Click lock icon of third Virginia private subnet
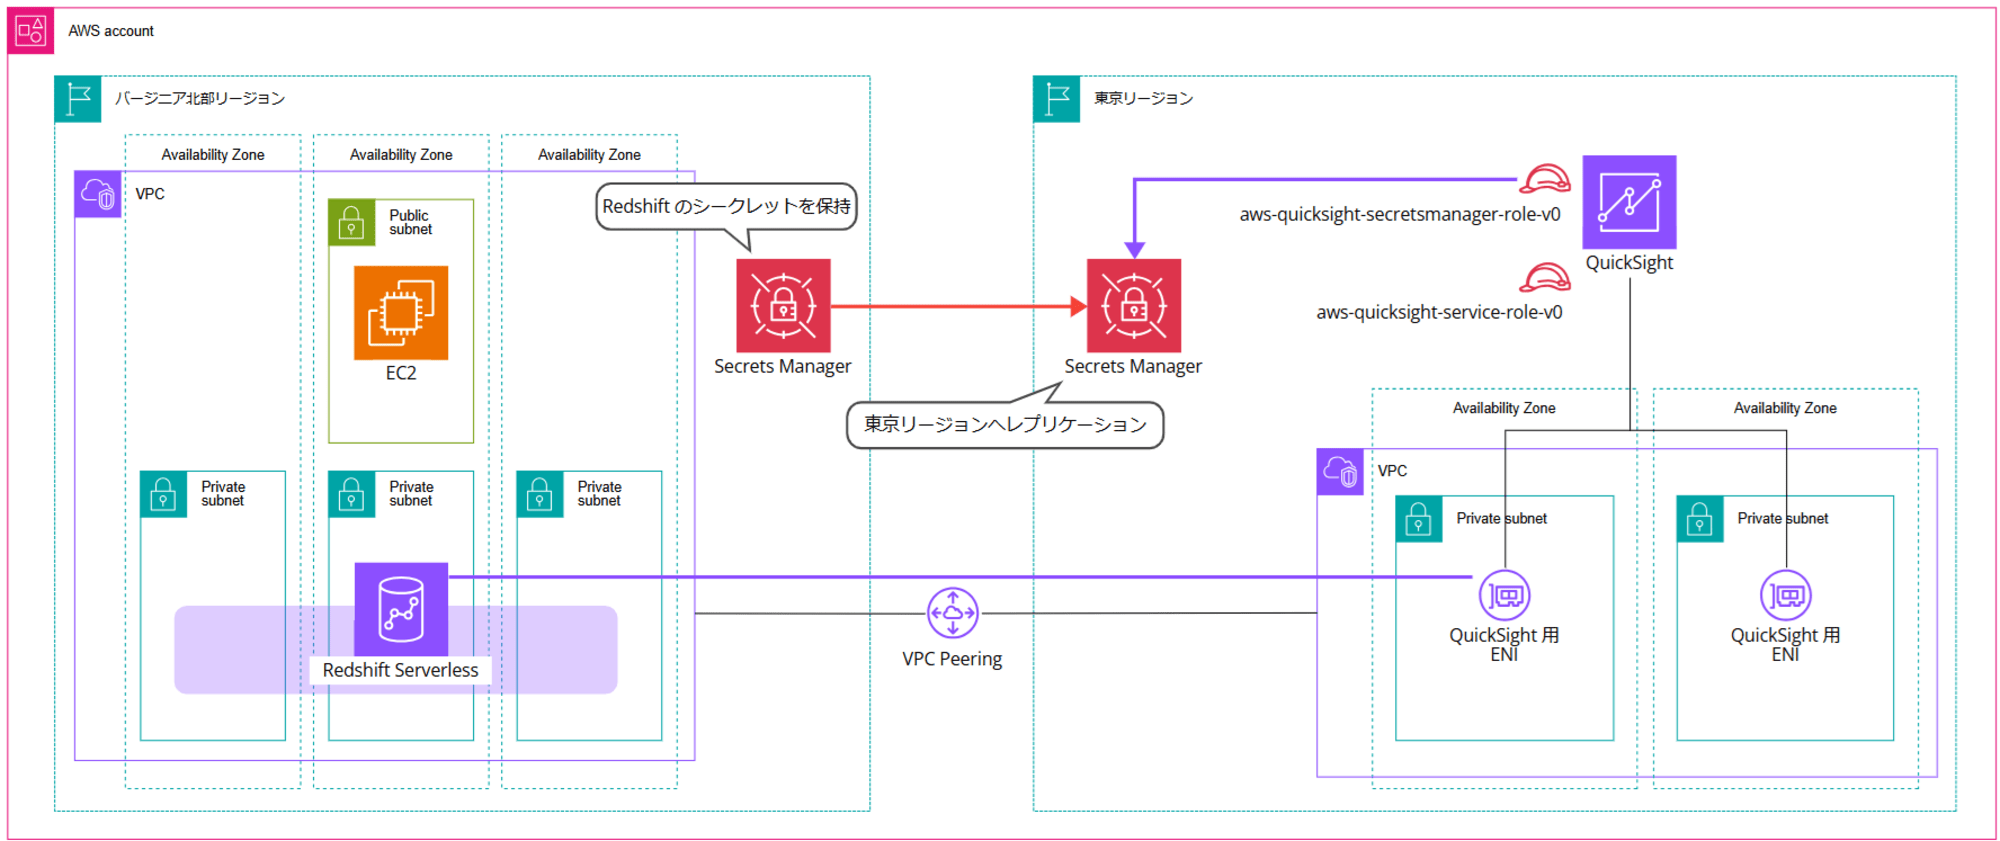 (540, 494)
